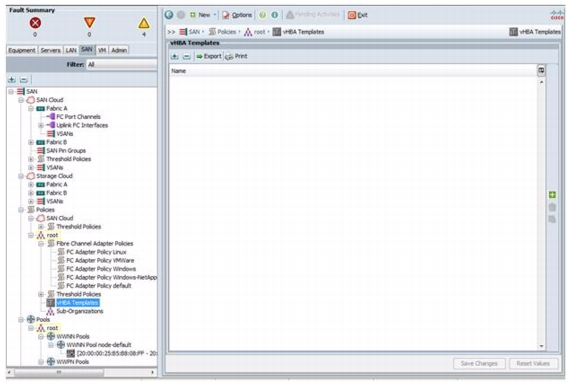Open the Filter dropdown set to All
The image size is (576, 387).
[x=122, y=65]
